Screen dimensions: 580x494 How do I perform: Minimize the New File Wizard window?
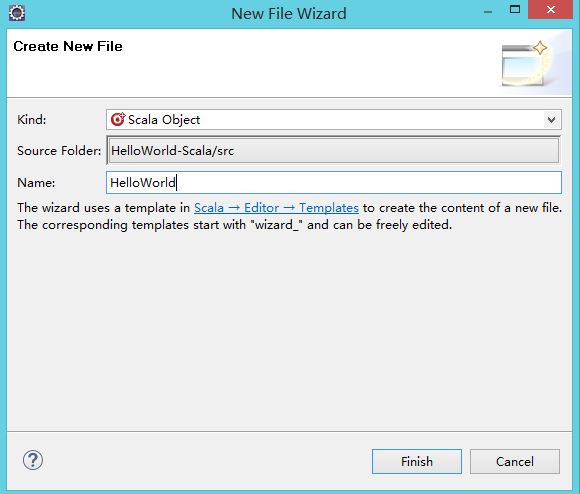tap(488, 11)
